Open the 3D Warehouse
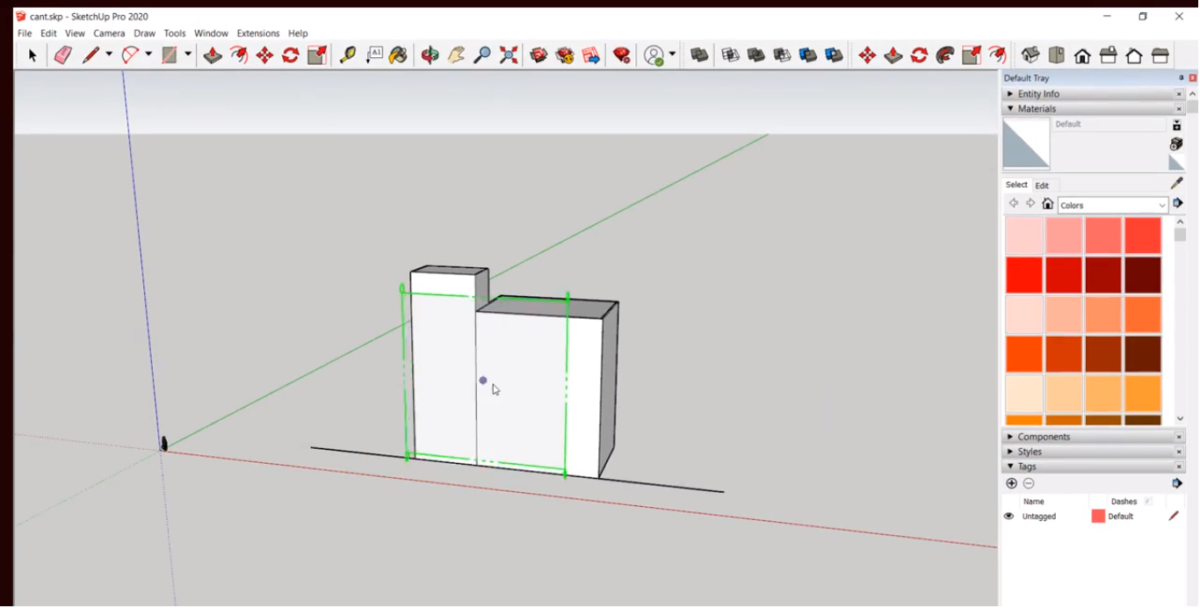 (x=539, y=56)
